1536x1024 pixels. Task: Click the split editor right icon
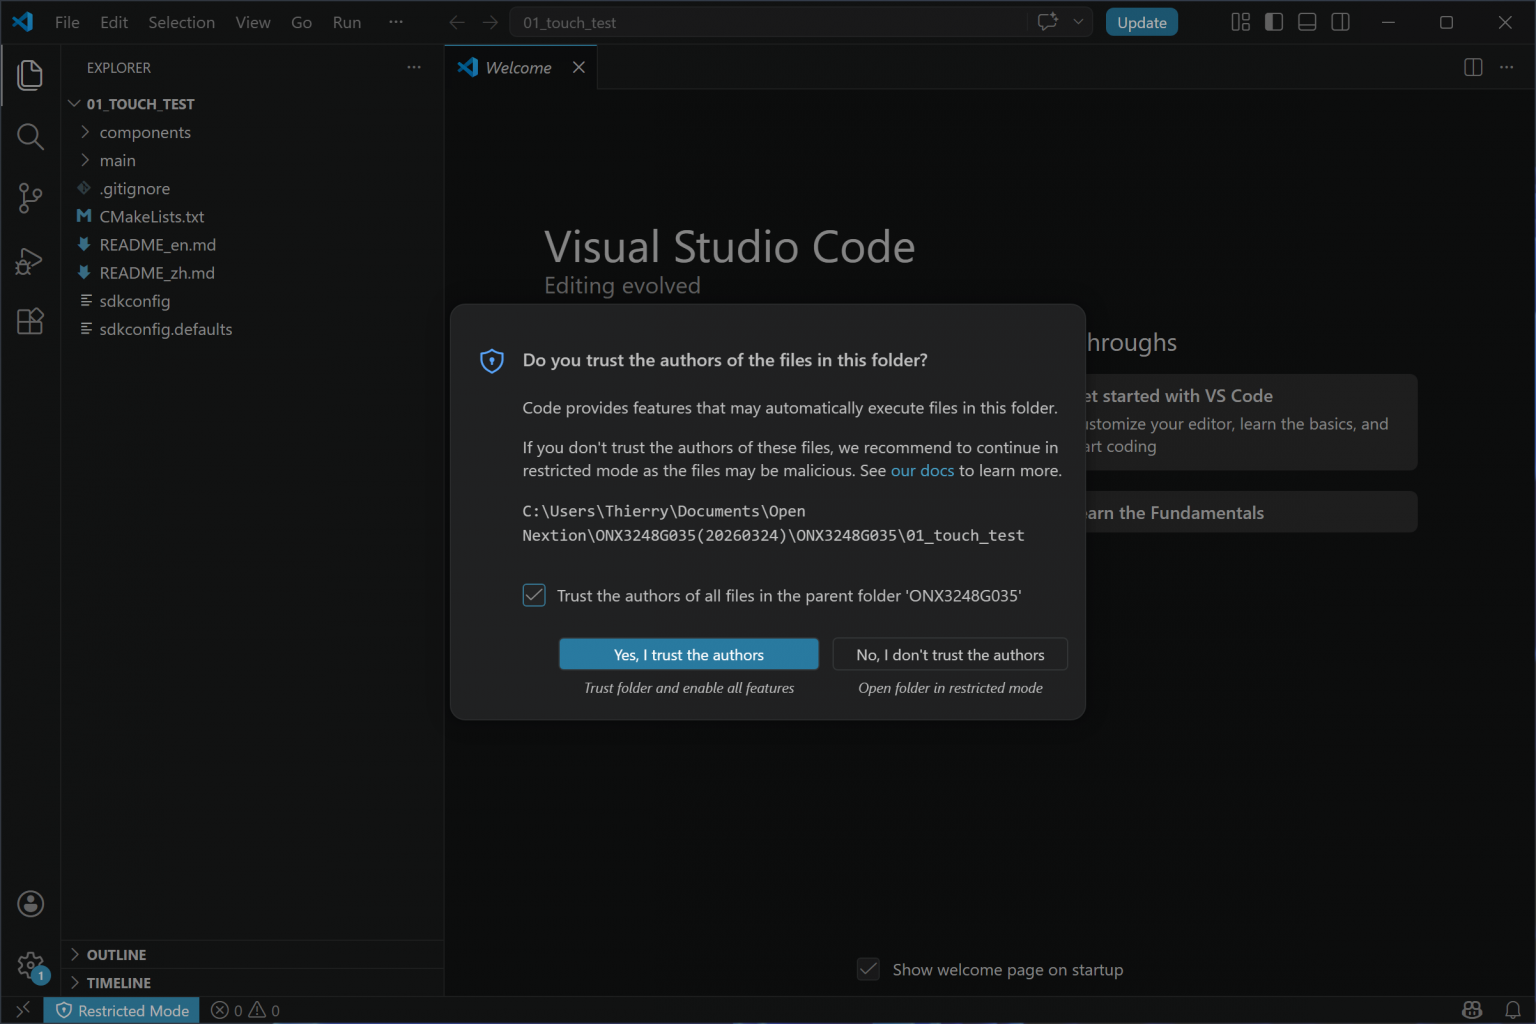1472,67
